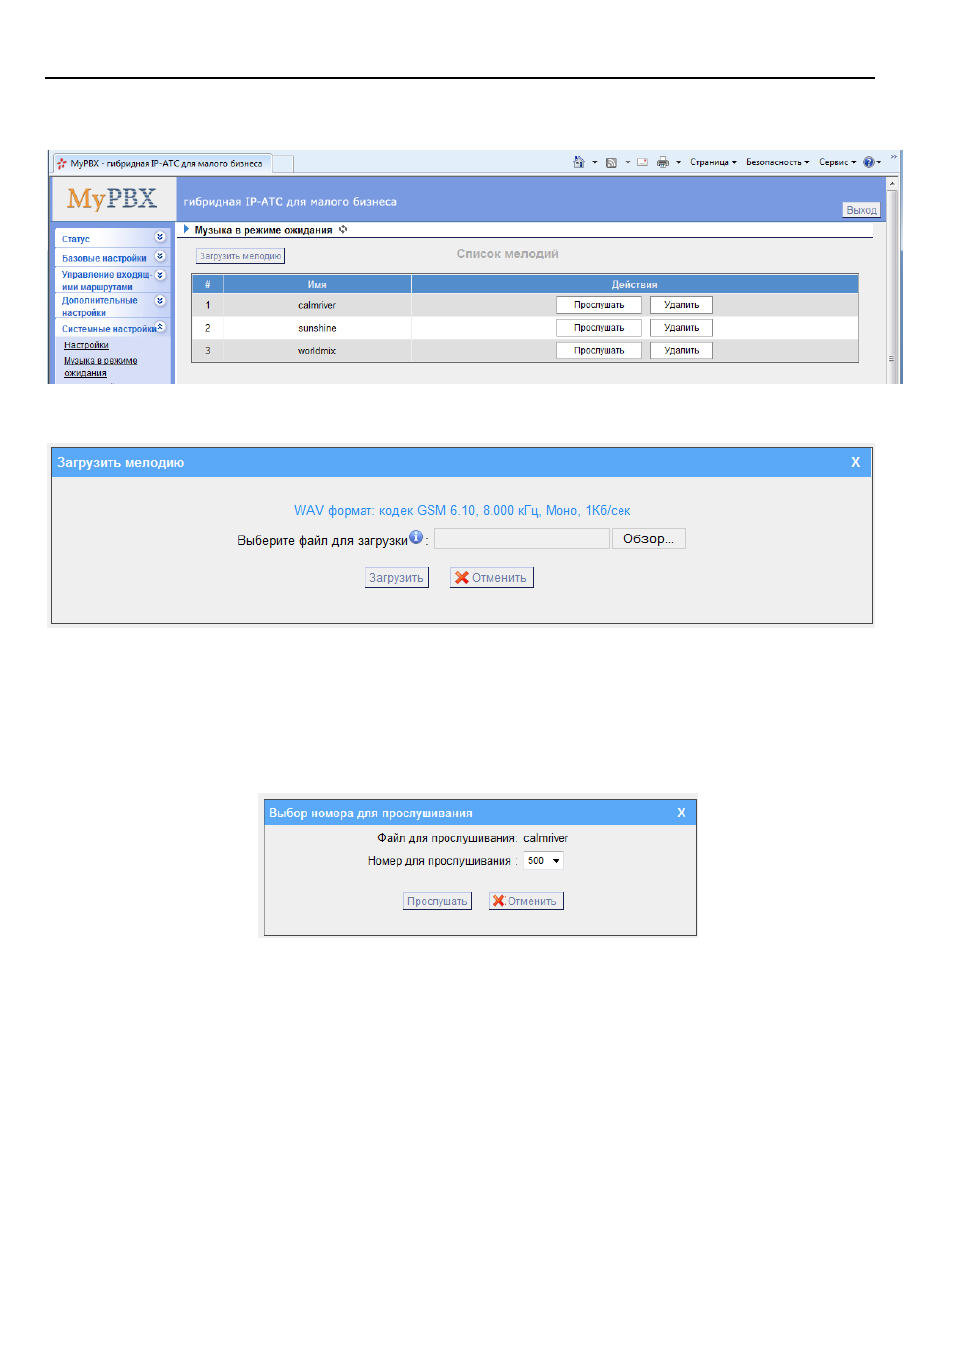Click the refresh icon beside the page title
The image size is (954, 1350).
343,230
